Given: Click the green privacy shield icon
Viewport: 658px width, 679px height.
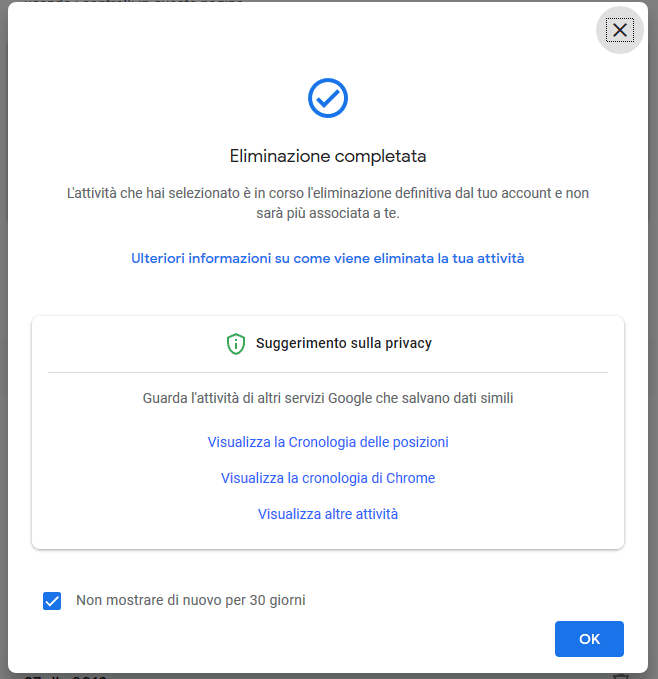Looking at the screenshot, I should tap(236, 344).
